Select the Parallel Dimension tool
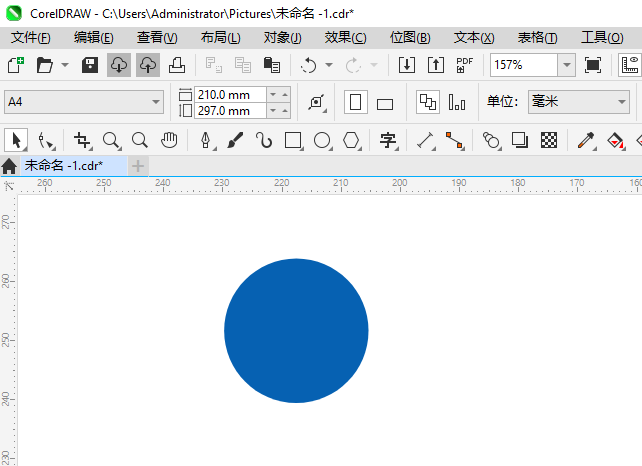This screenshot has height=466, width=642. tap(426, 140)
